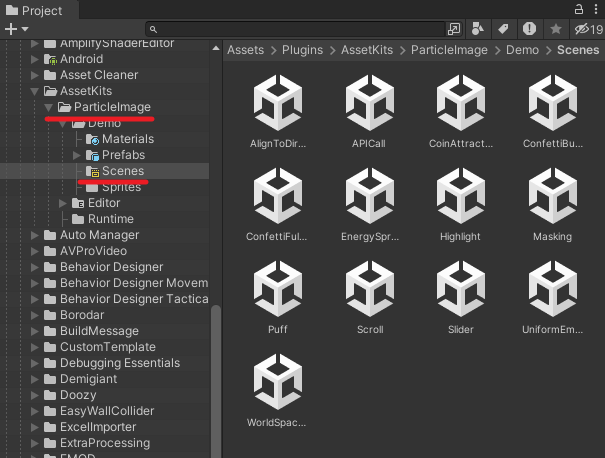Select the CoinAttract... scene icon
Viewport: 605px width, 458px height.
[x=461, y=103]
